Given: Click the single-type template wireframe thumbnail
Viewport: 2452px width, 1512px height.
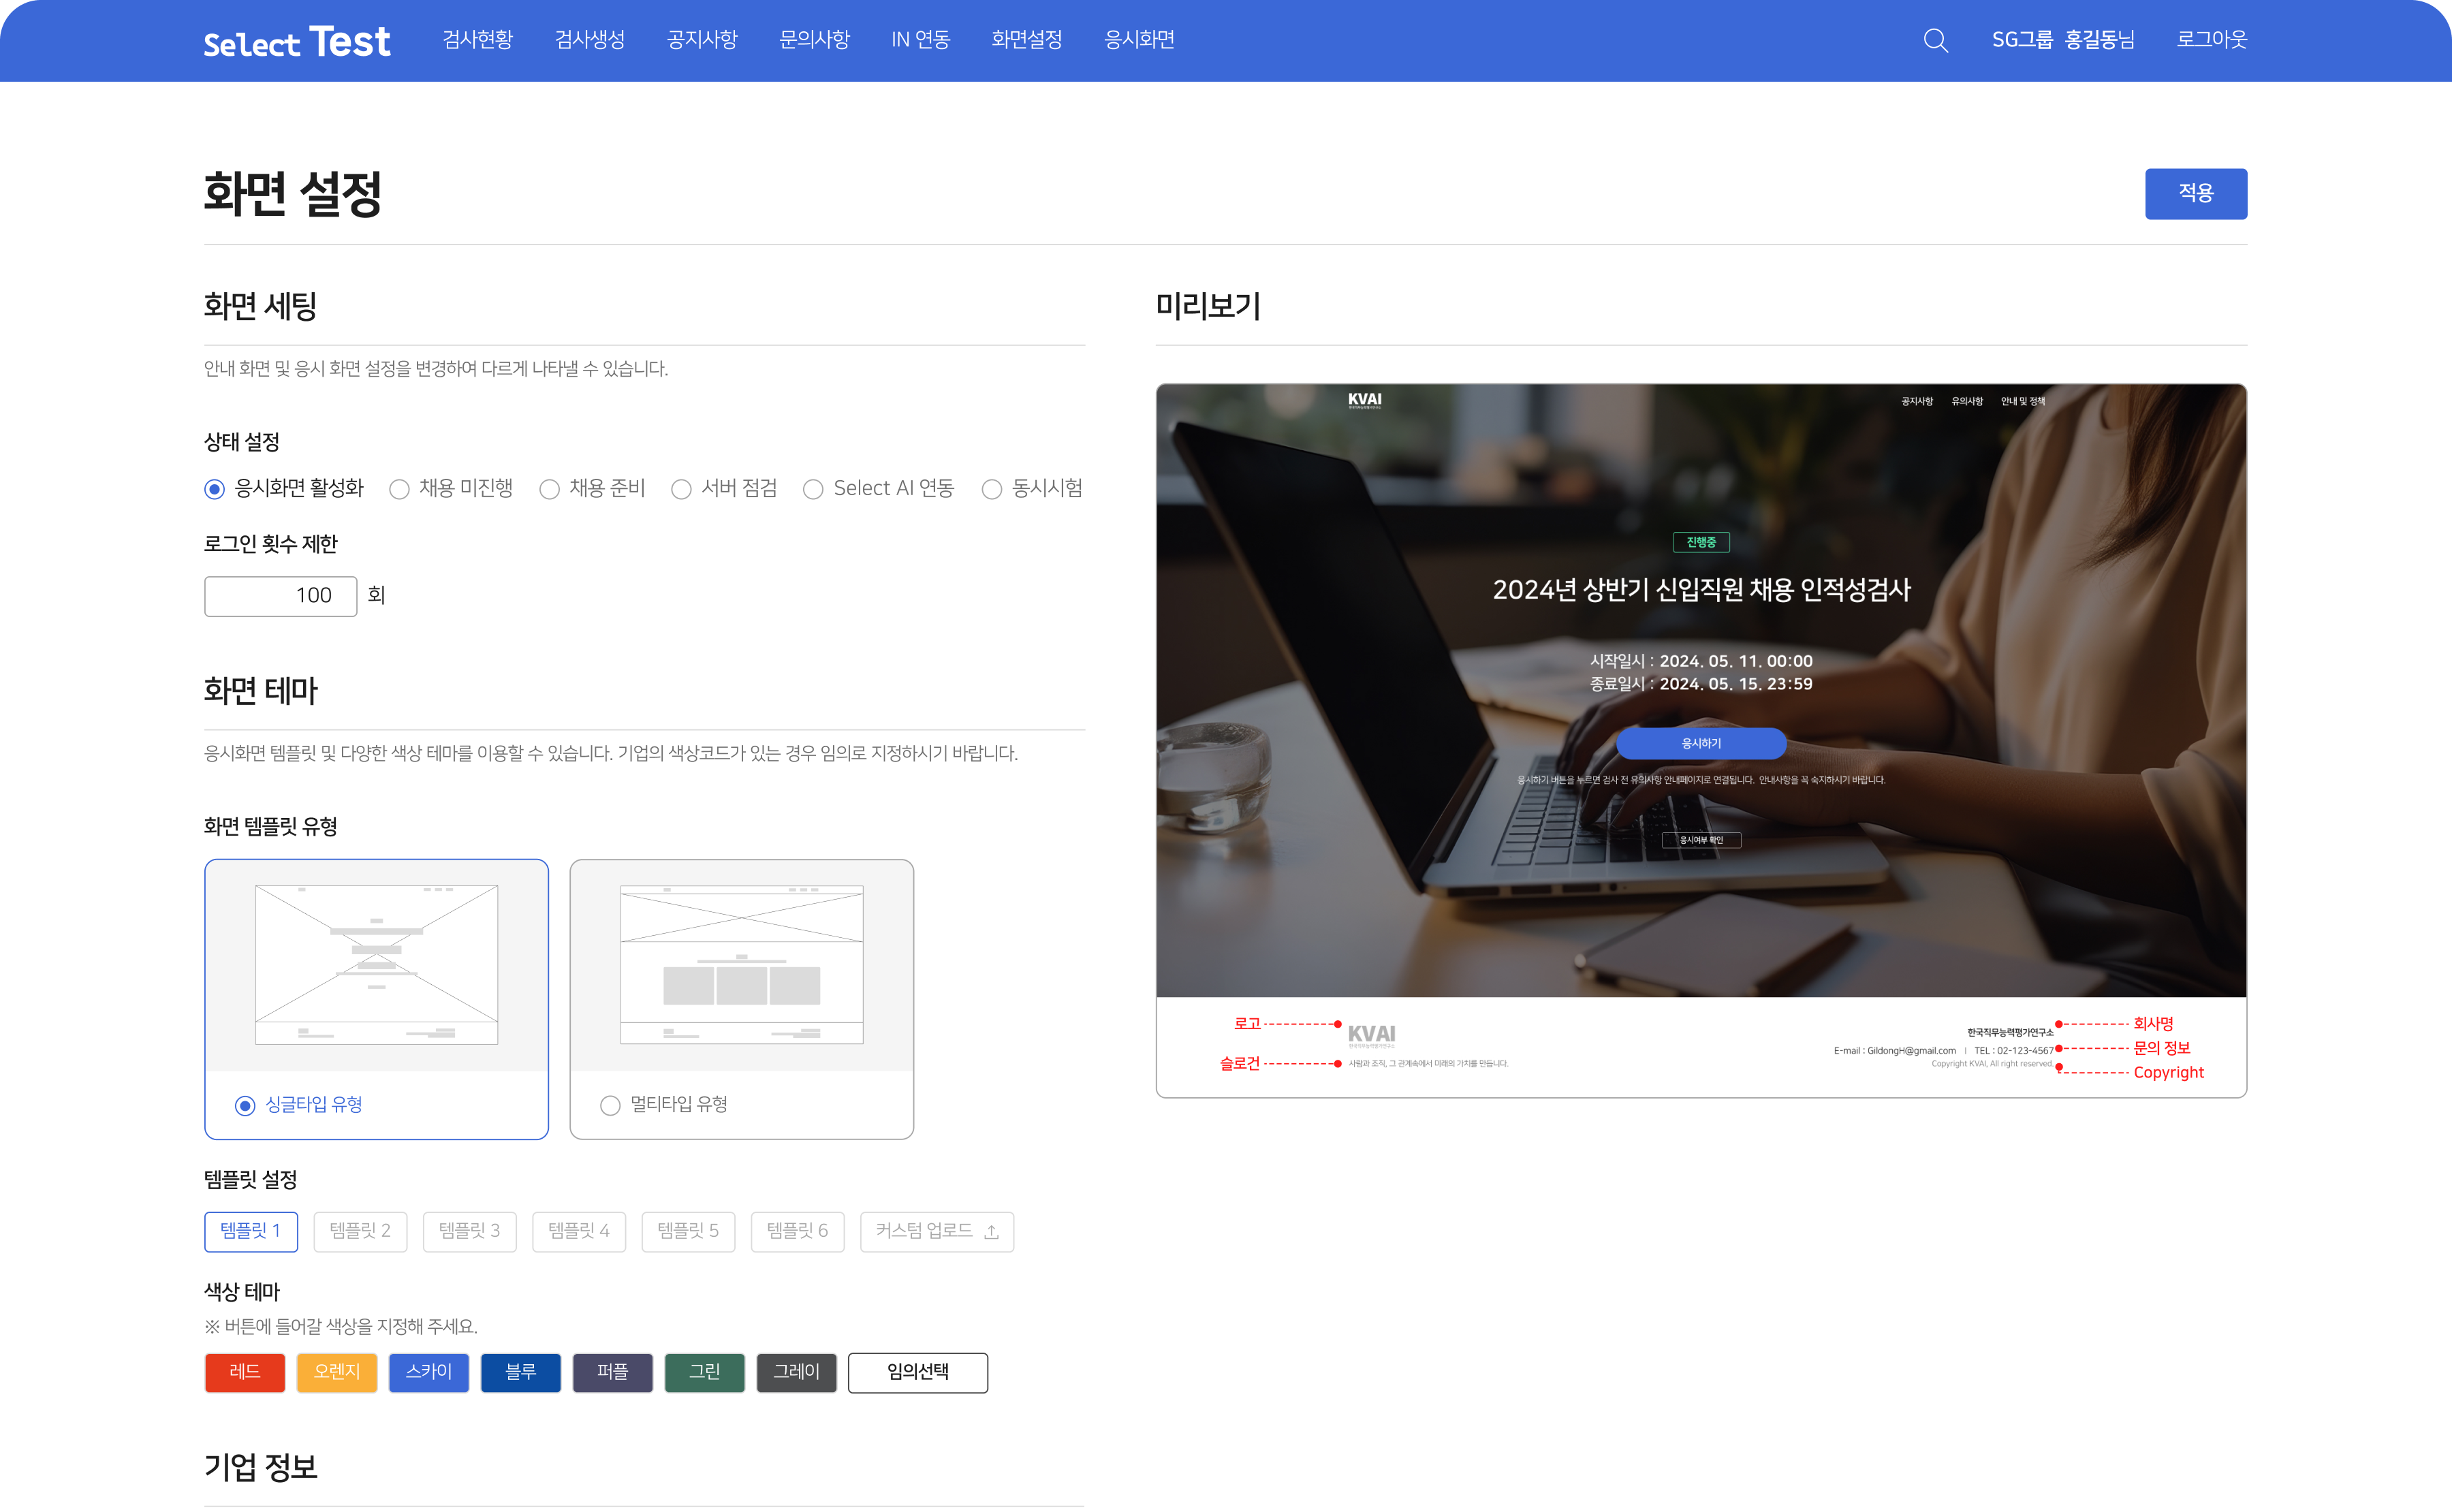Looking at the screenshot, I should (377, 964).
